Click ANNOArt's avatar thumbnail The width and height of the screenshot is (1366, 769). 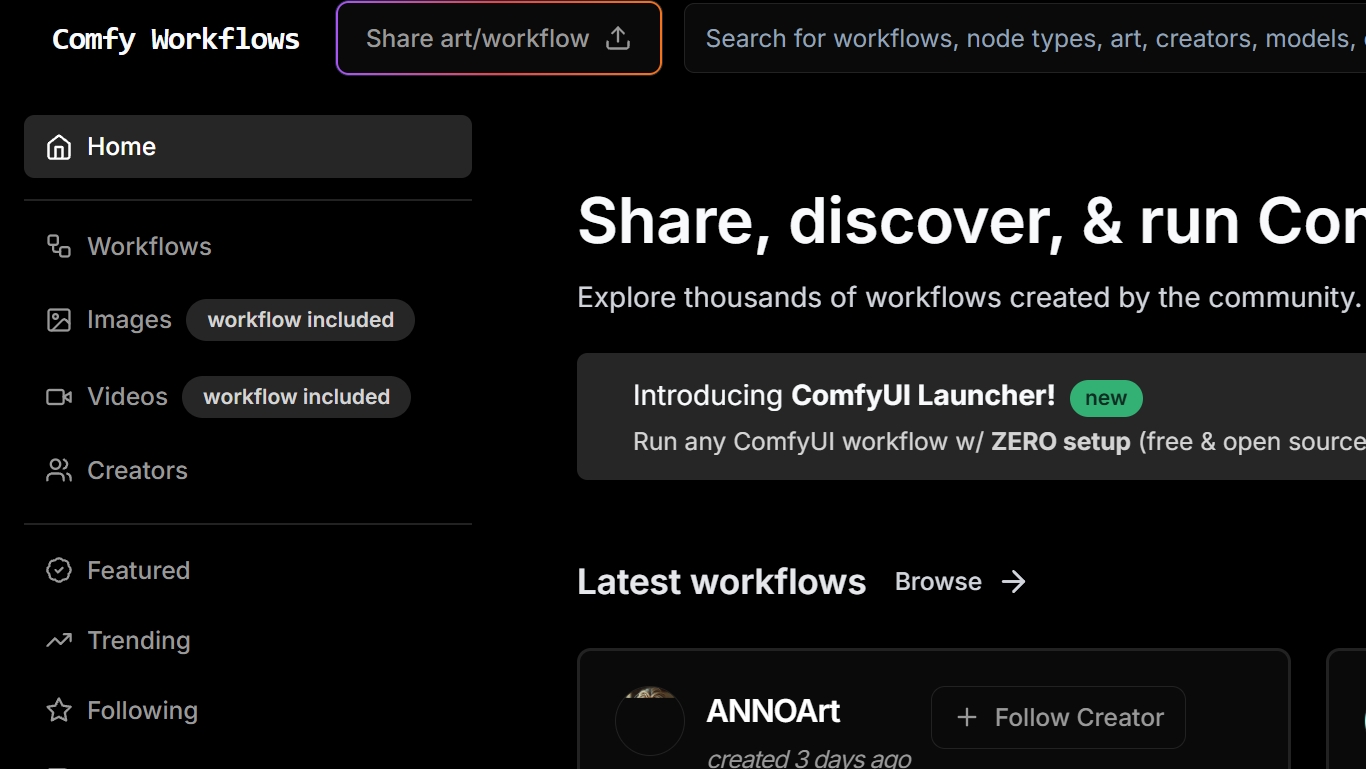650,720
